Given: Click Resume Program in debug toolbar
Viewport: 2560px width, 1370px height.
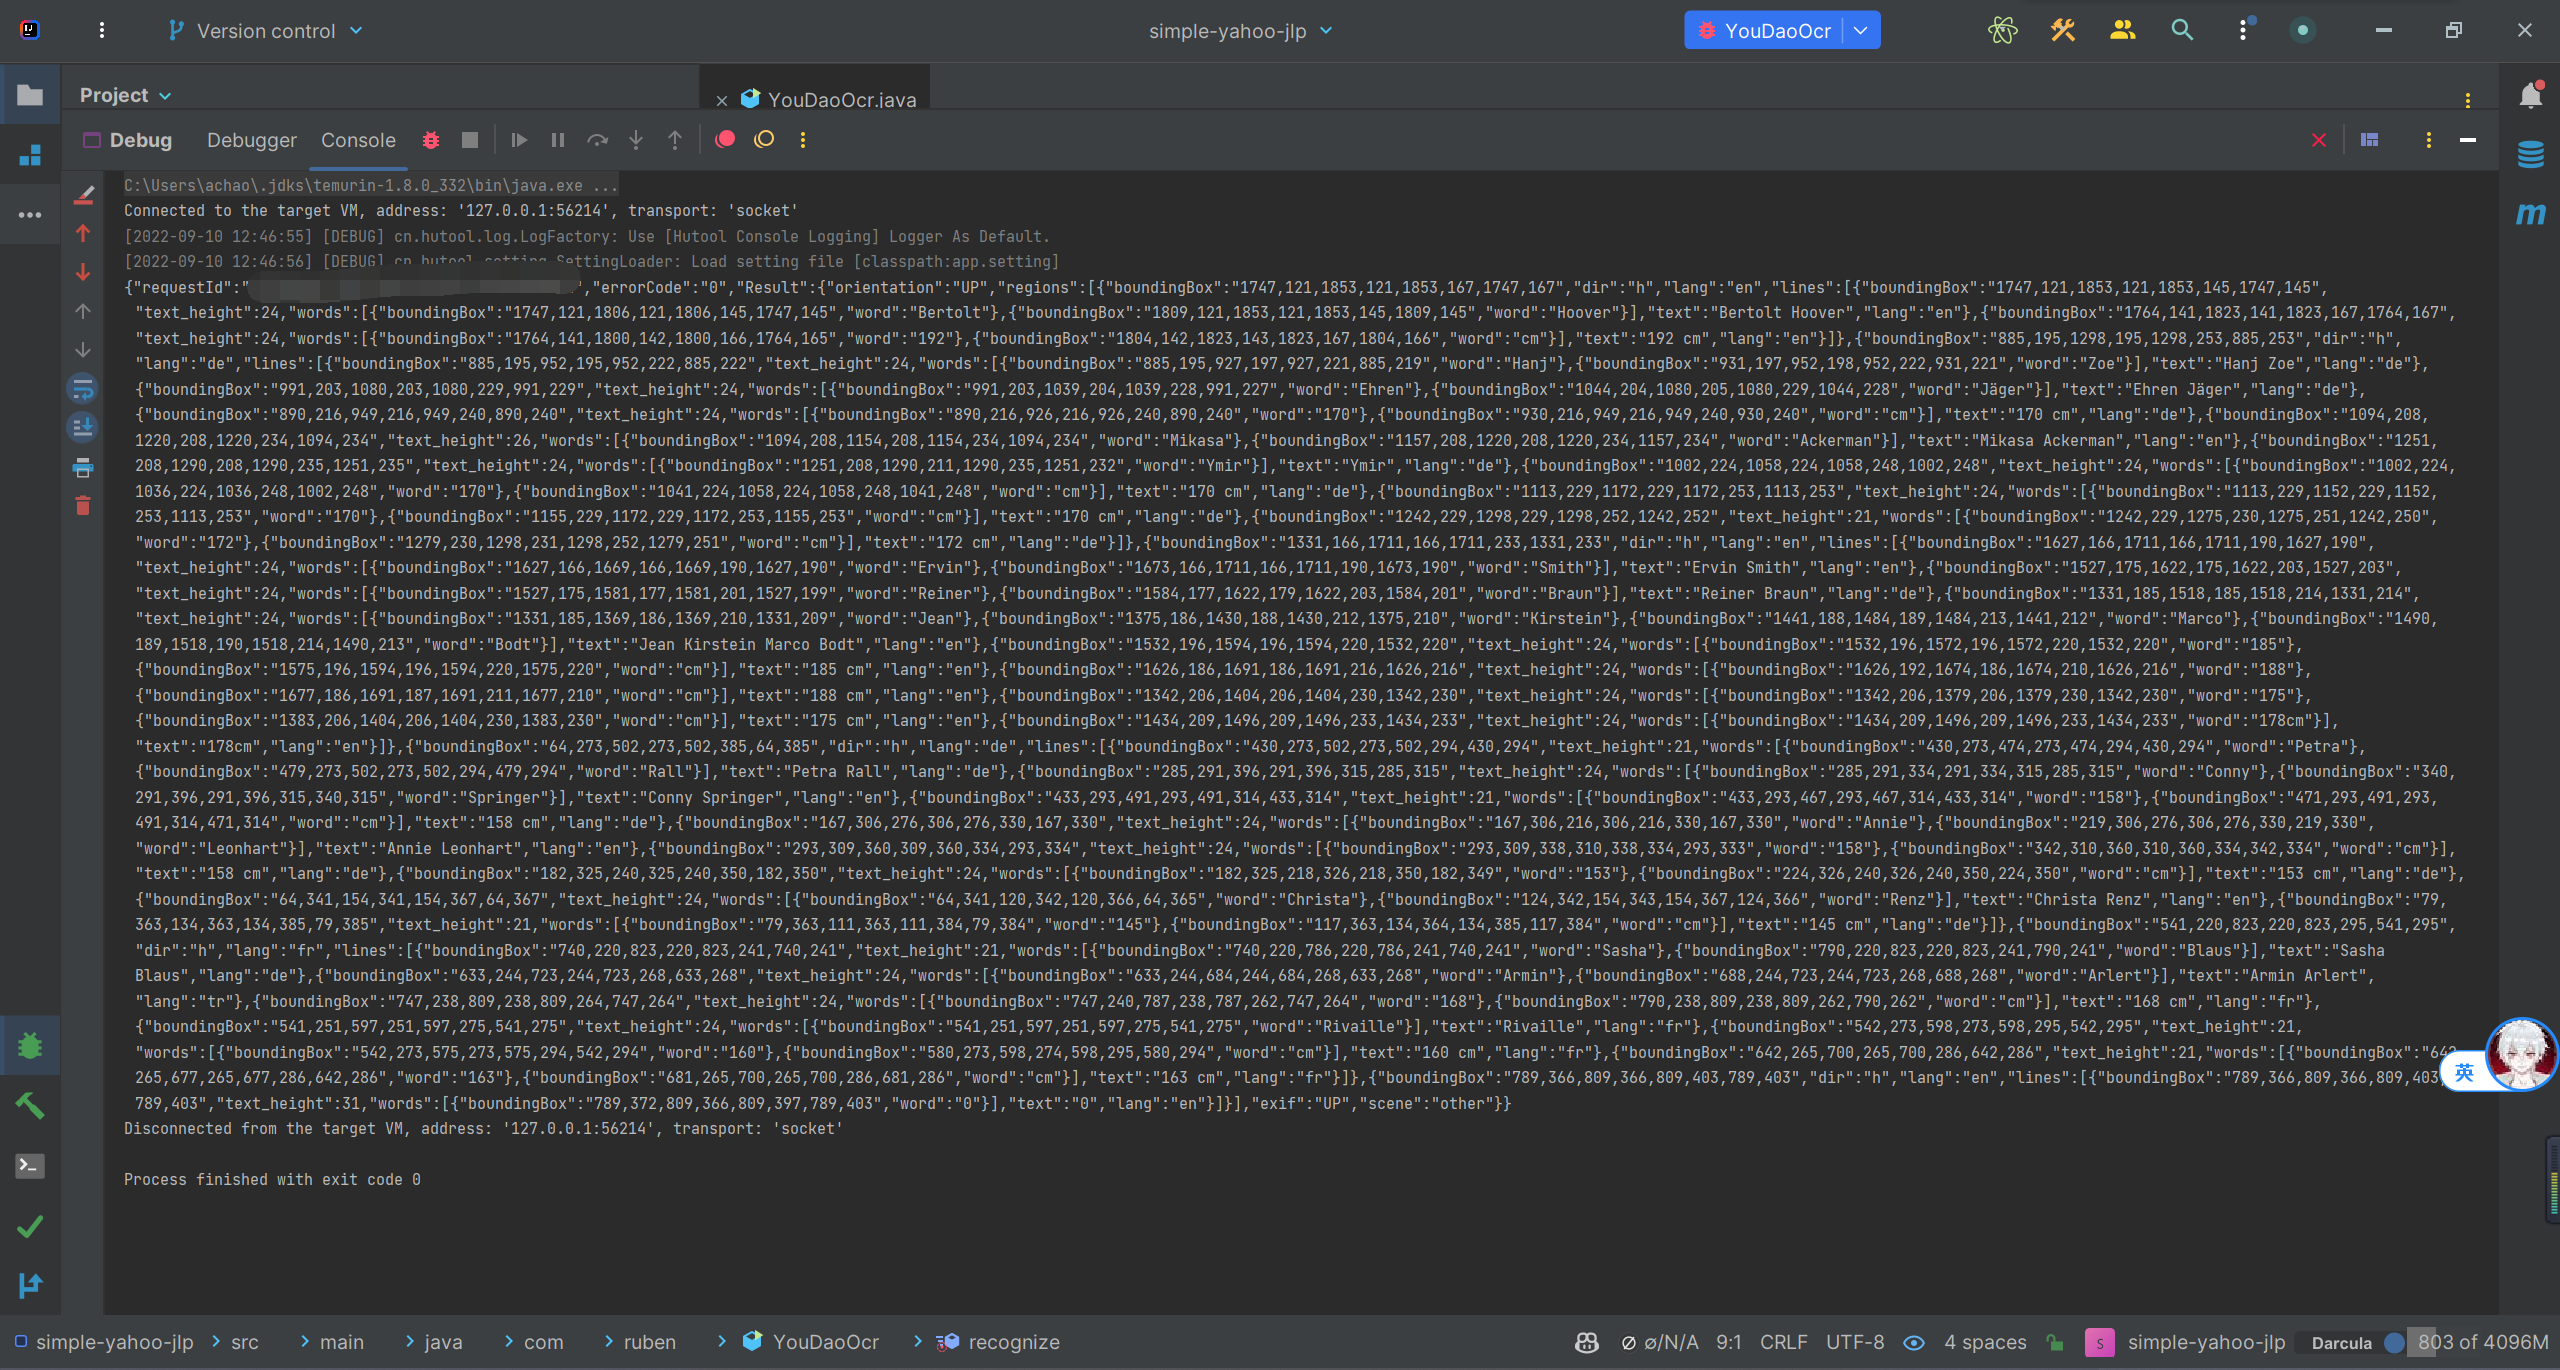Looking at the screenshot, I should [519, 140].
